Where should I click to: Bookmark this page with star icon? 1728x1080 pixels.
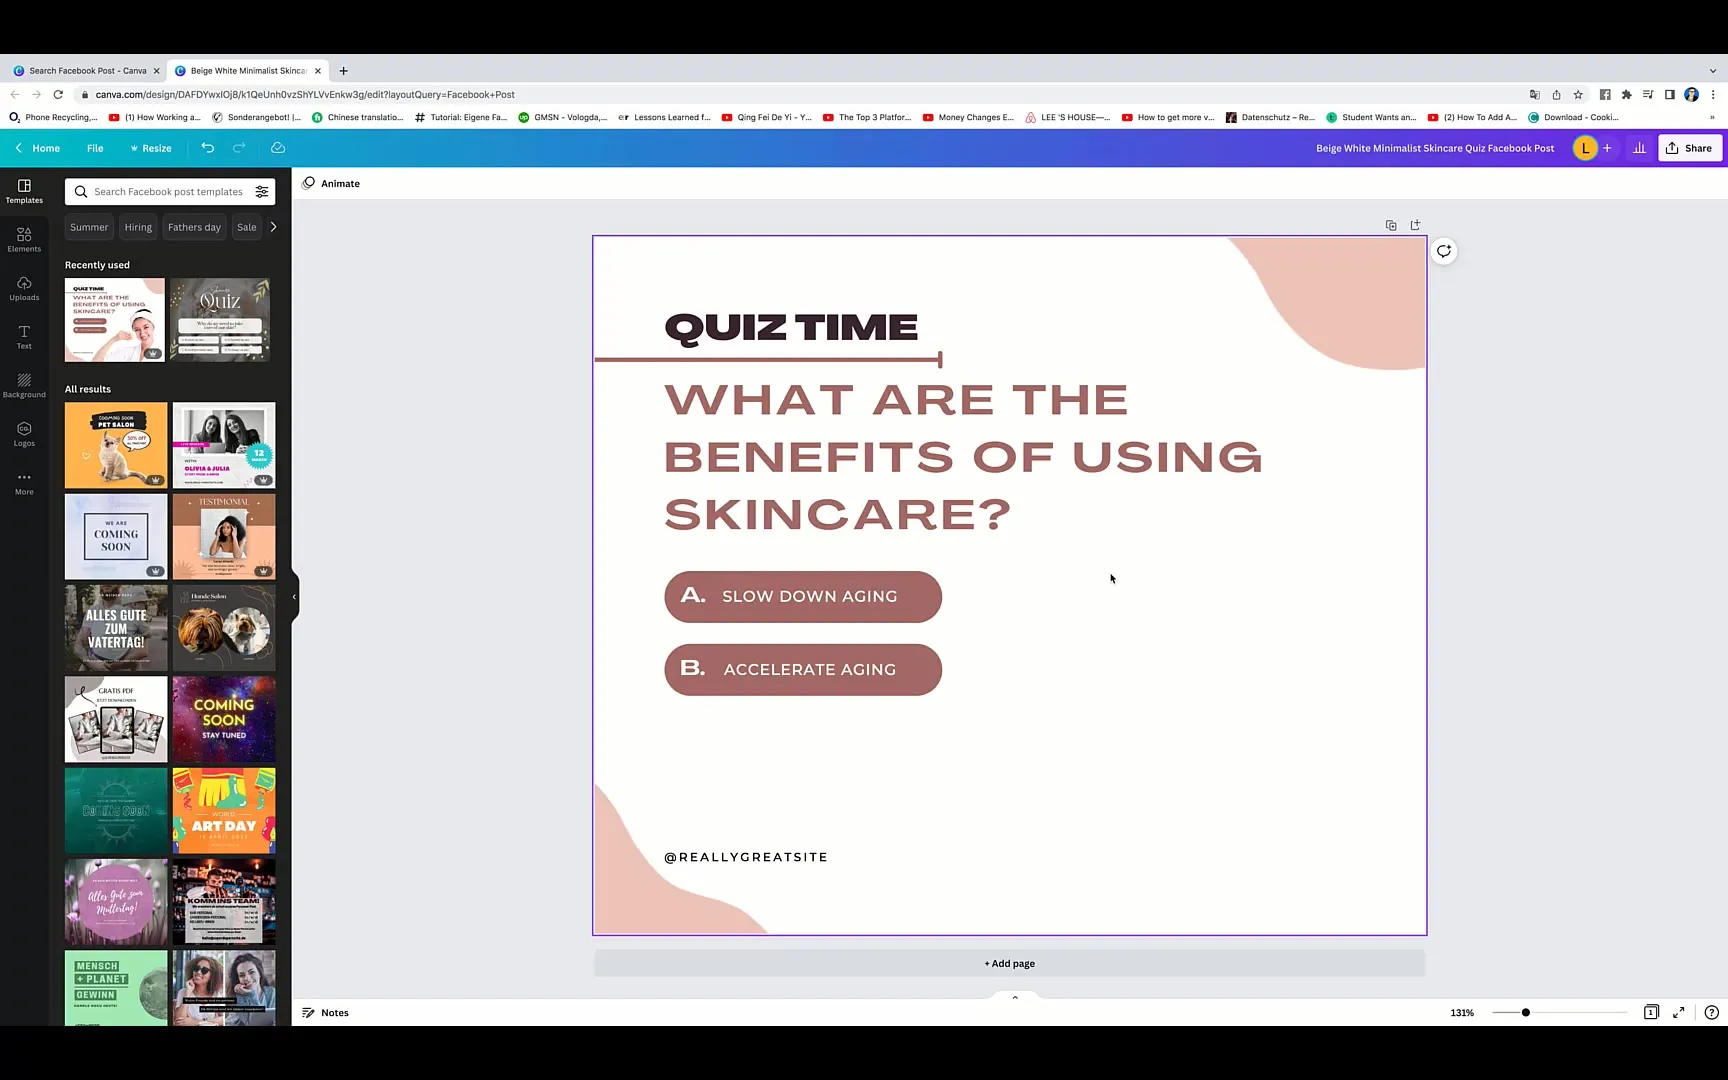[1578, 94]
